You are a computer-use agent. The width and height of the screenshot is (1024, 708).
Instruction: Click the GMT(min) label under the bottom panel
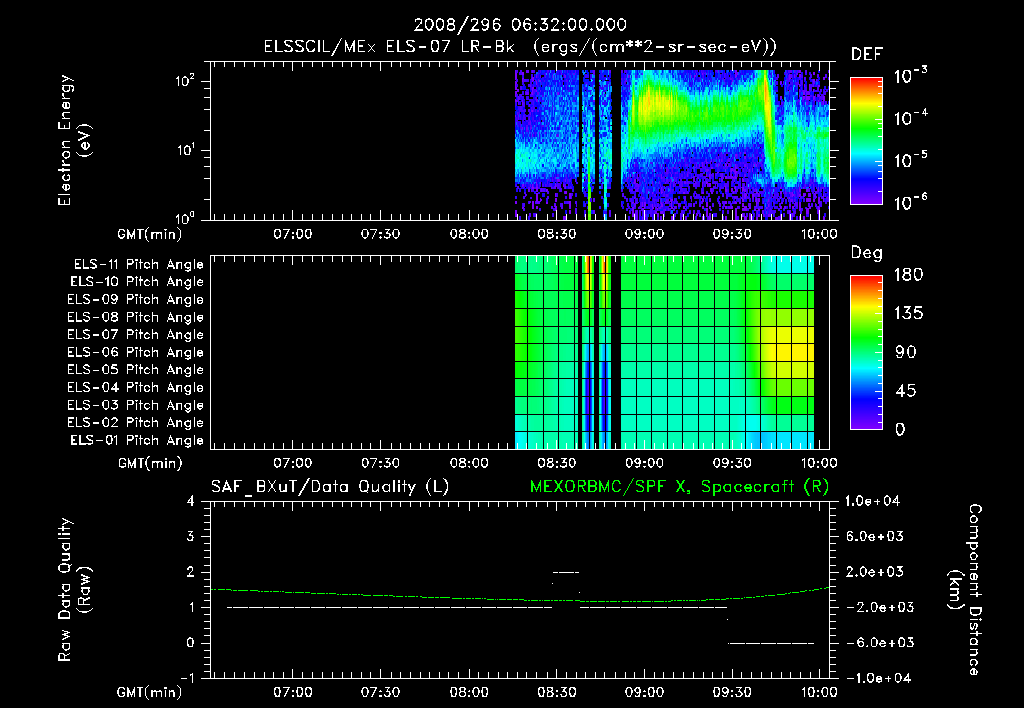coord(150,692)
